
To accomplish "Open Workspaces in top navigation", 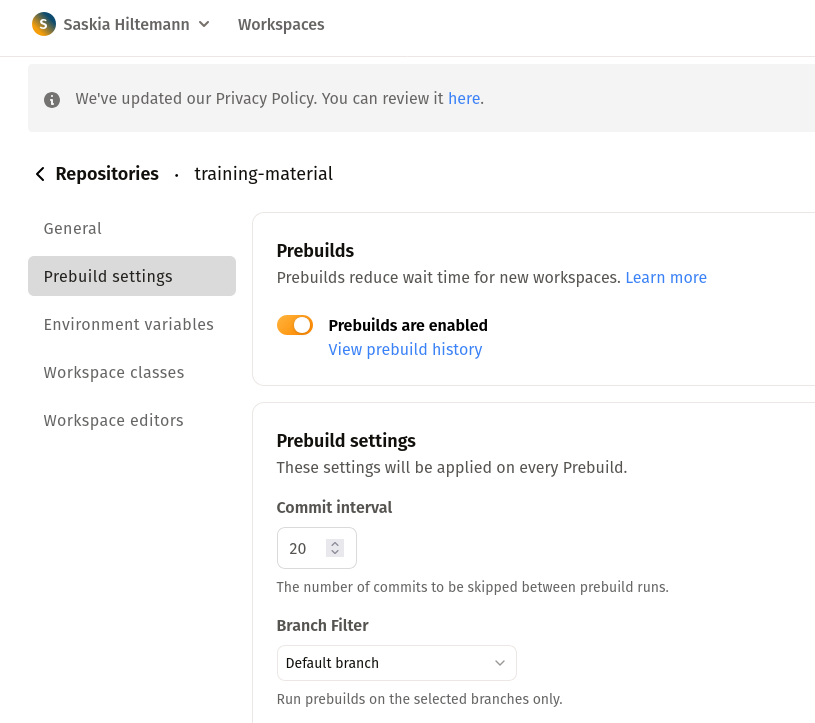I will [281, 24].
